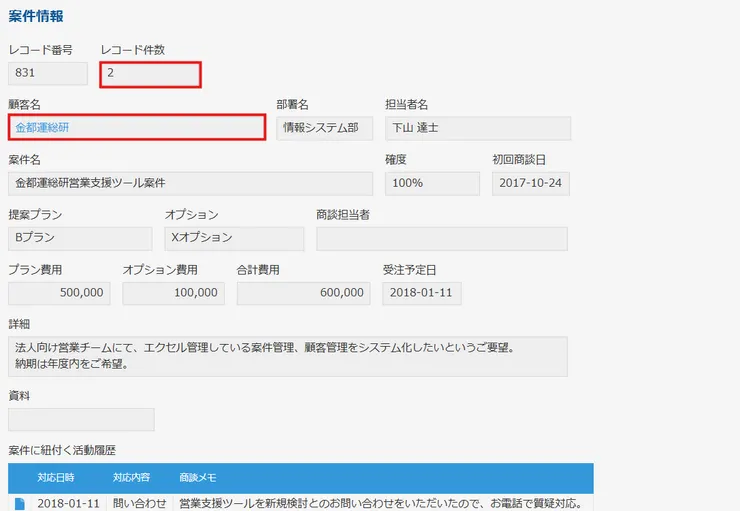The width and height of the screenshot is (740, 511).
Task: Click the empty 資料 attachment field
Action: 81,419
